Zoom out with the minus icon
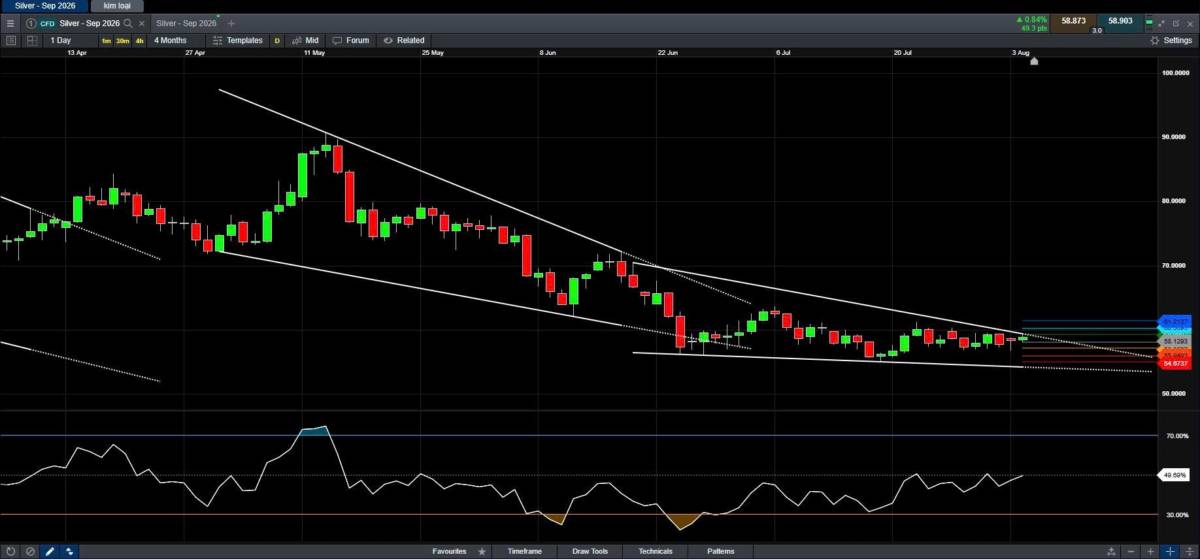The height and width of the screenshot is (559, 1200). click(x=1131, y=551)
